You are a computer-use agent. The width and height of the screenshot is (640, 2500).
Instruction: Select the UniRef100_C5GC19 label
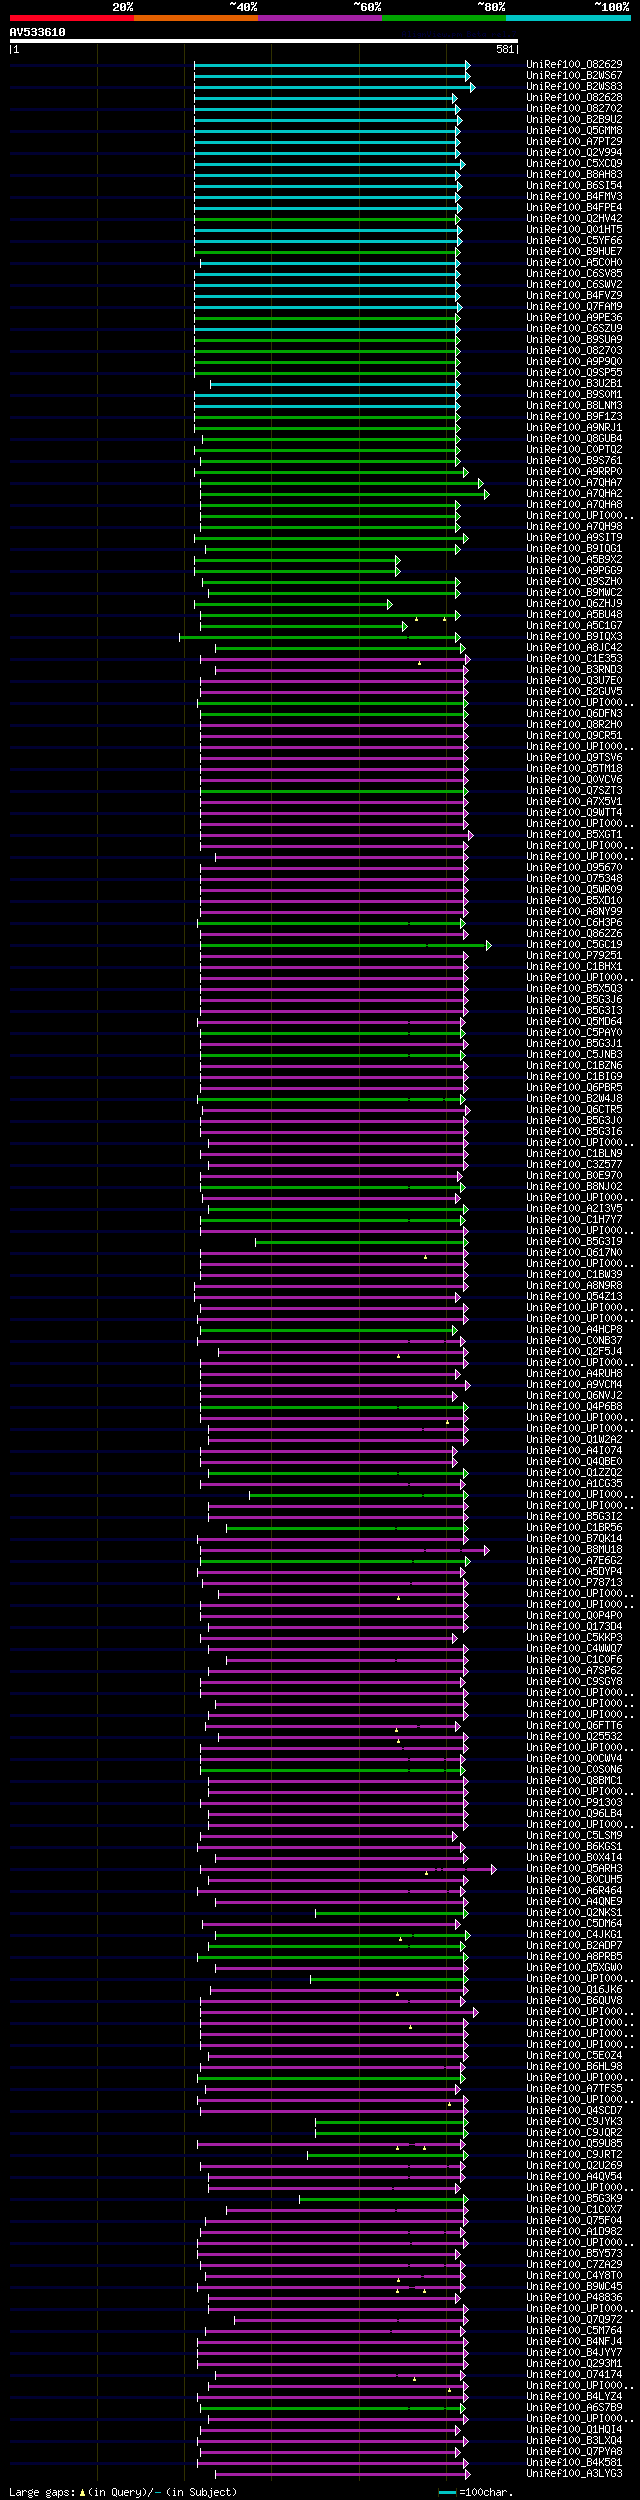coord(574,945)
